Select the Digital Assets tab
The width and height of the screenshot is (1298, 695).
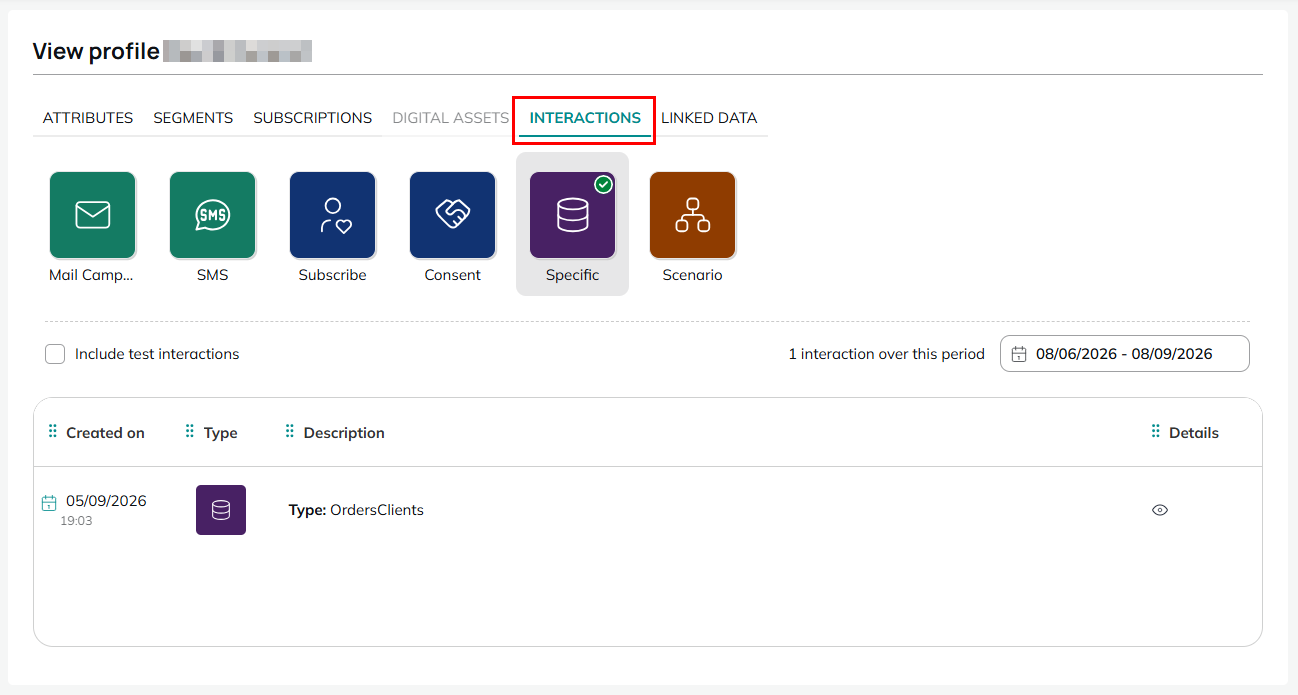450,118
